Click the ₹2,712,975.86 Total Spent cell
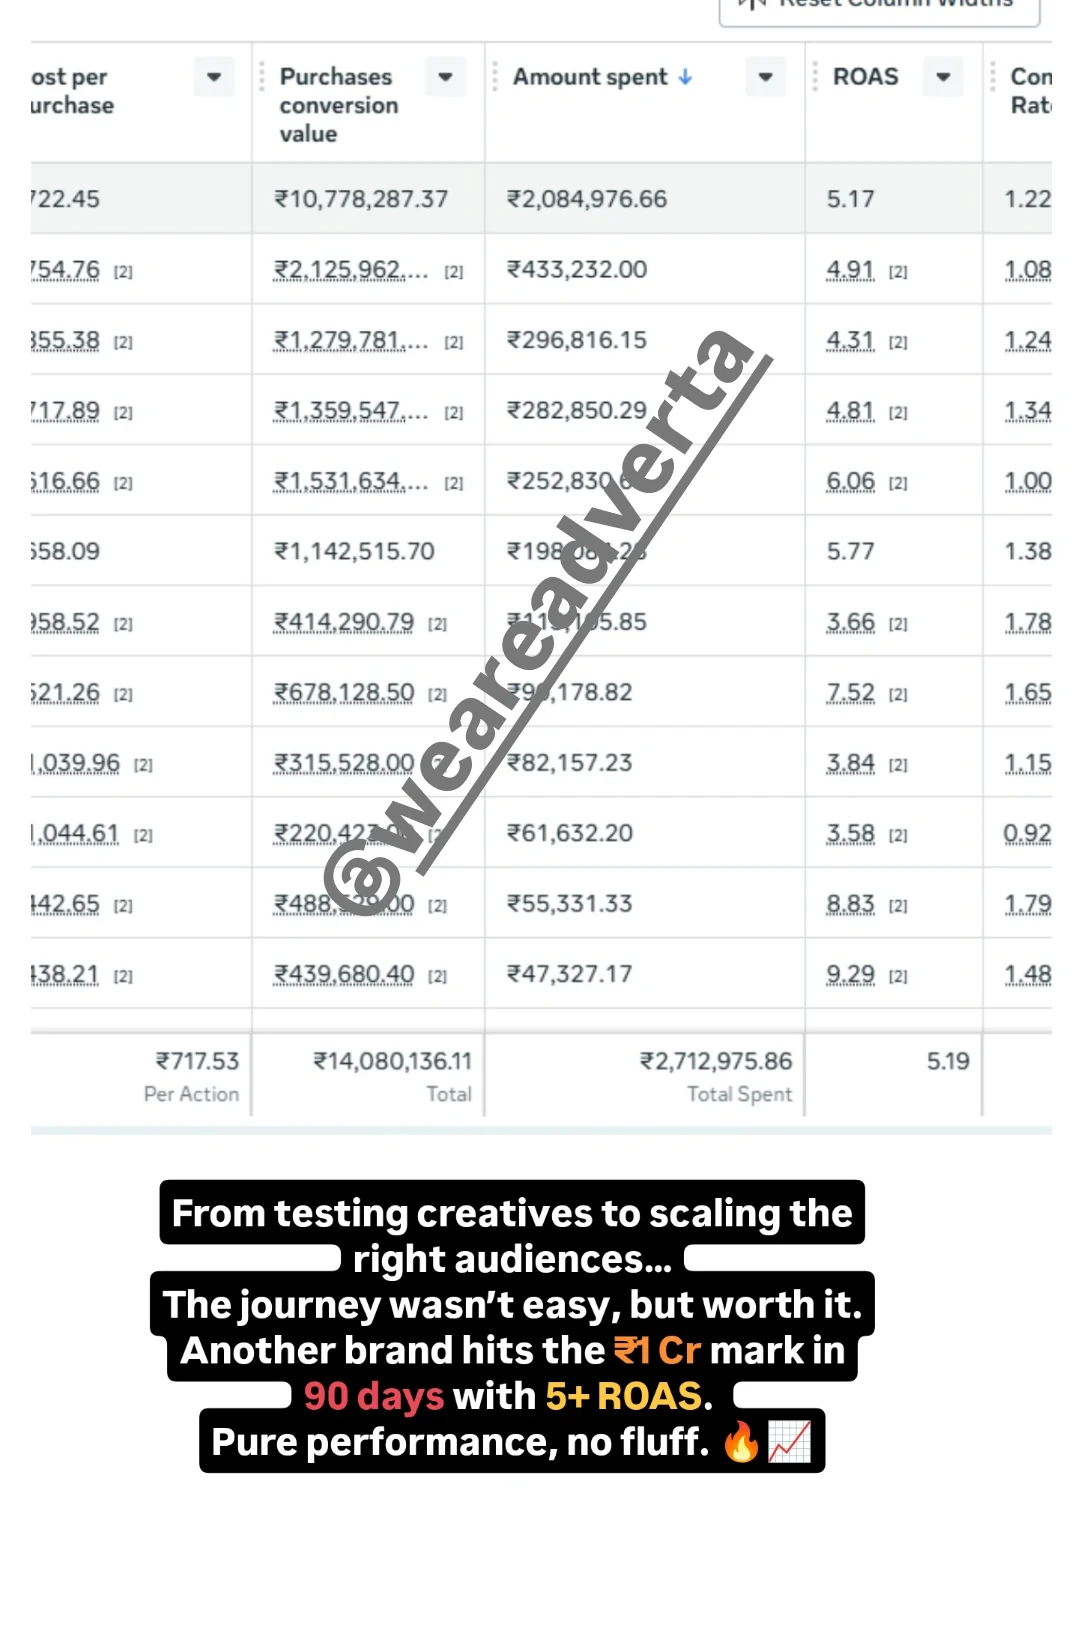Image resolution: width=1080 pixels, height=1630 pixels. coord(716,1061)
